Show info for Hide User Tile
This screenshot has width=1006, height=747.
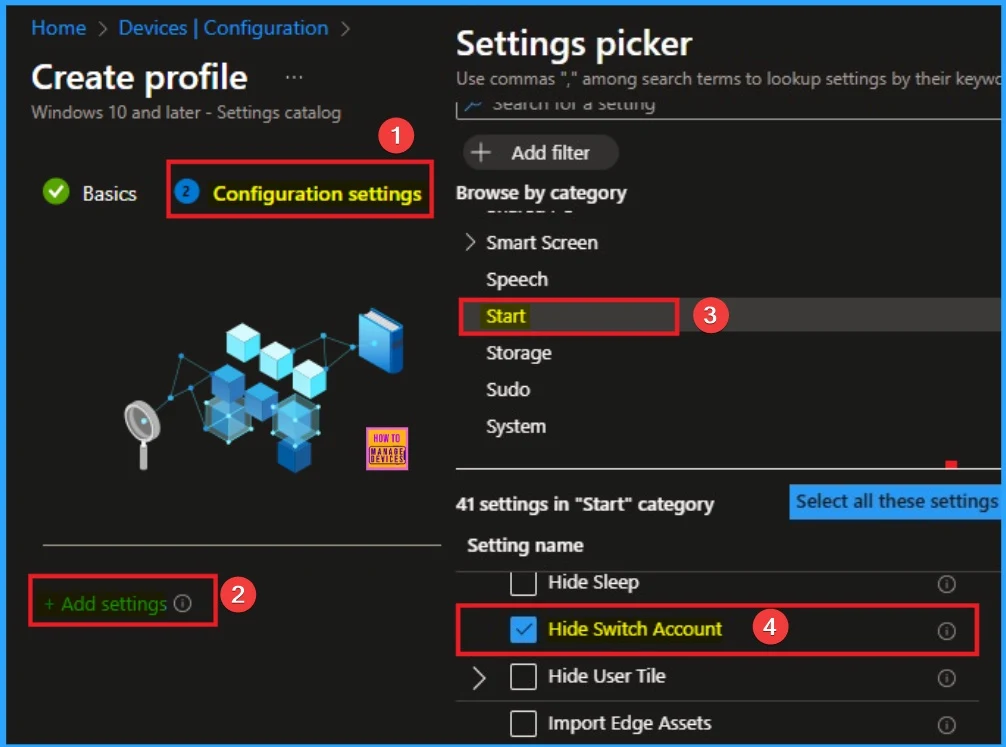[x=946, y=678]
